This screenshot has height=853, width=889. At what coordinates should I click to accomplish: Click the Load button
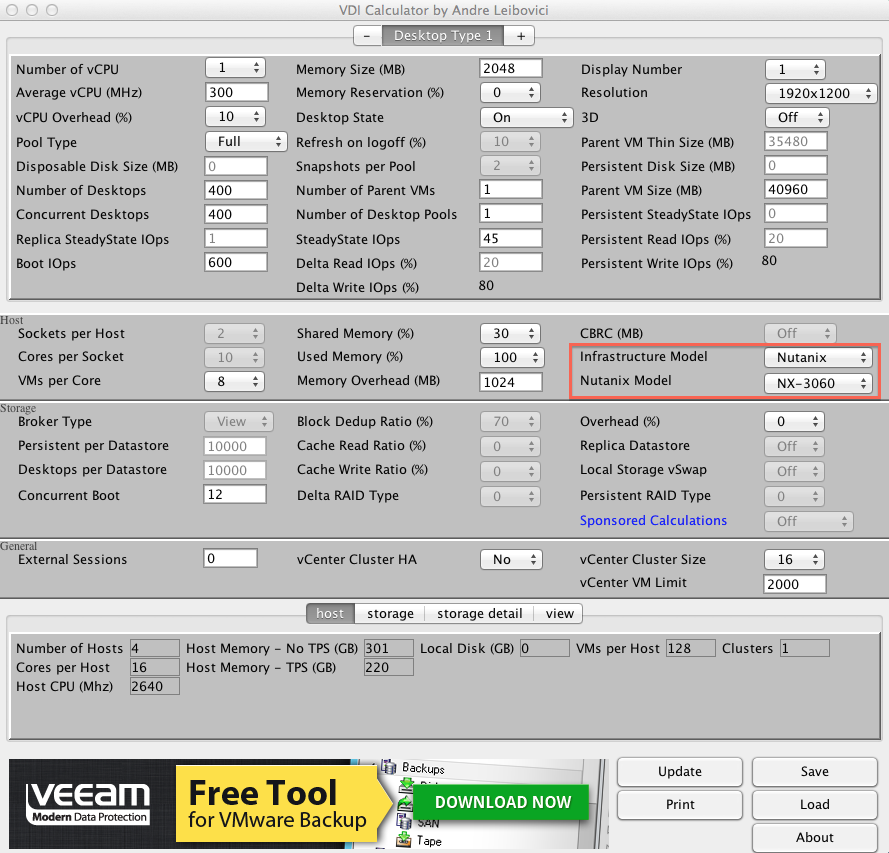pyautogui.click(x=815, y=804)
